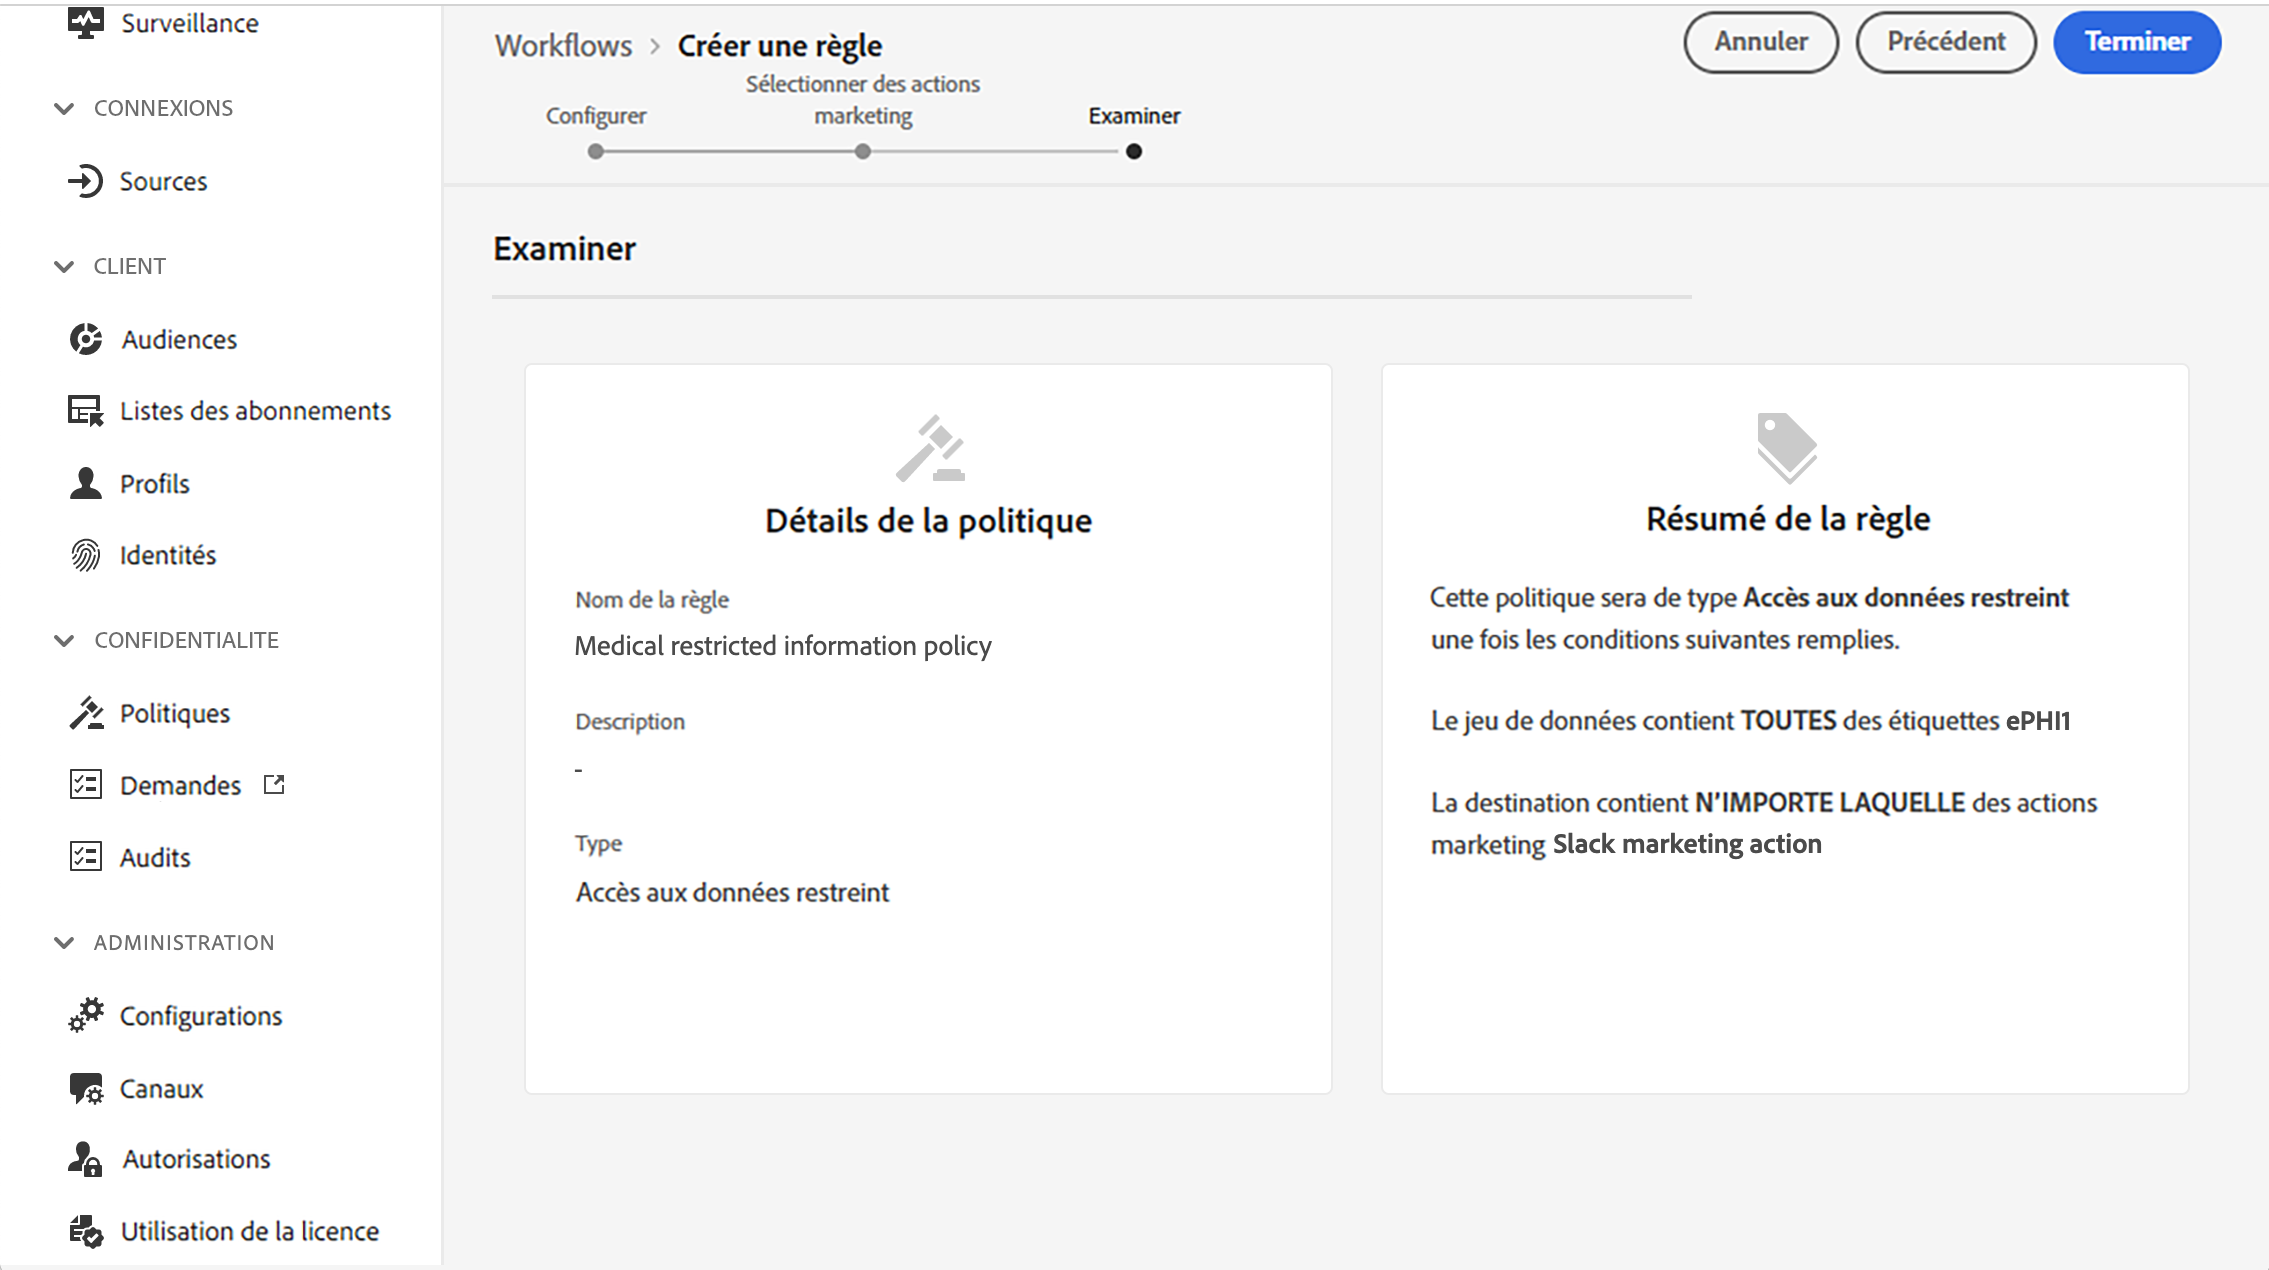The height and width of the screenshot is (1270, 2269).
Task: Open the Demandes external link icon
Action: (274, 785)
